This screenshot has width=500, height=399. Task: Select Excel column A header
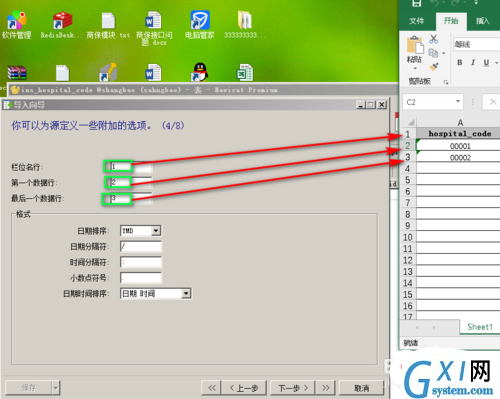click(460, 122)
